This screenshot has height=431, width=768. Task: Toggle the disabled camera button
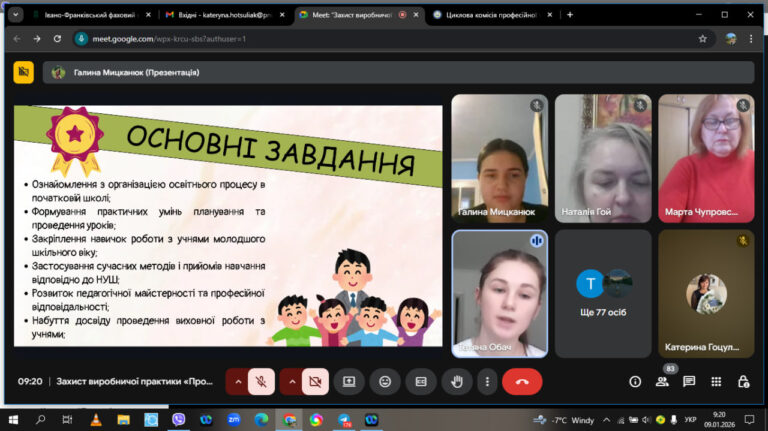(315, 382)
